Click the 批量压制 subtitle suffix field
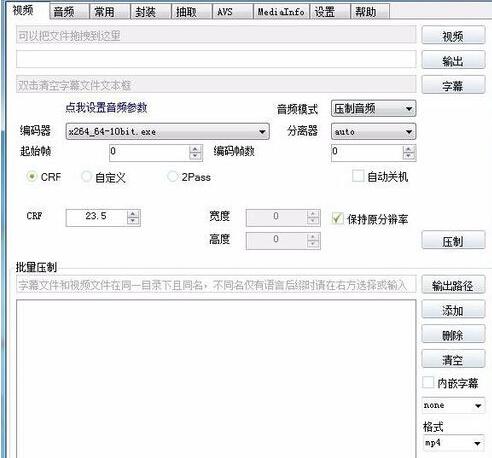Image resolution: width=492 pixels, height=458 pixels. point(216,285)
